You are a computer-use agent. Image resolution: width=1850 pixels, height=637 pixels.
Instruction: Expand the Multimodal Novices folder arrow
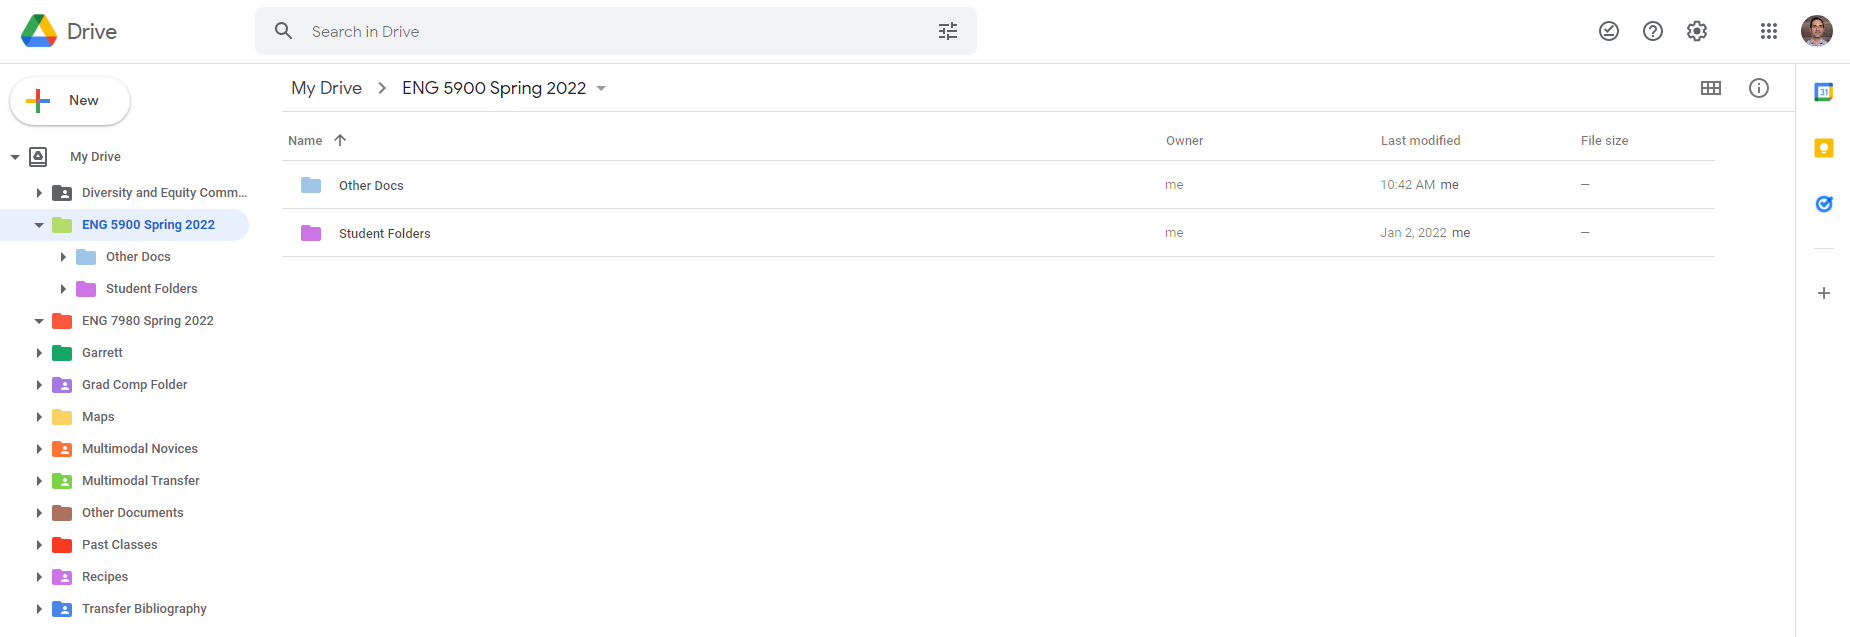click(x=39, y=449)
